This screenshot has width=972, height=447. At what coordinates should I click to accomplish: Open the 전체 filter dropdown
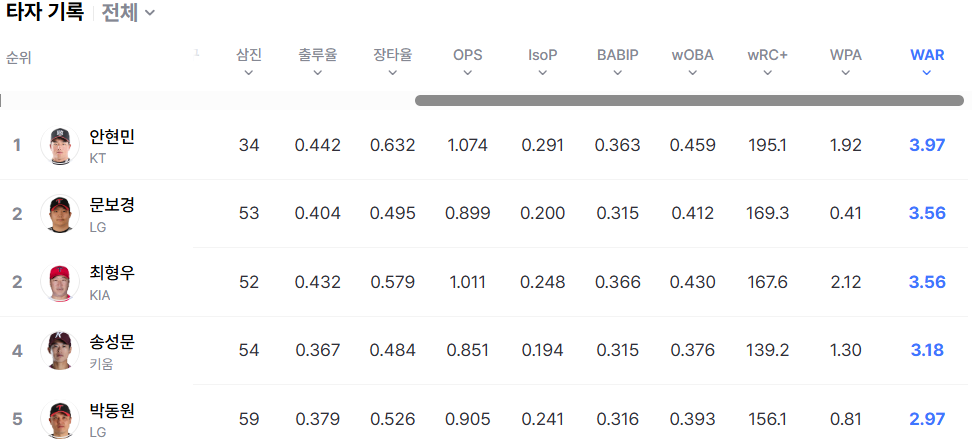click(129, 13)
